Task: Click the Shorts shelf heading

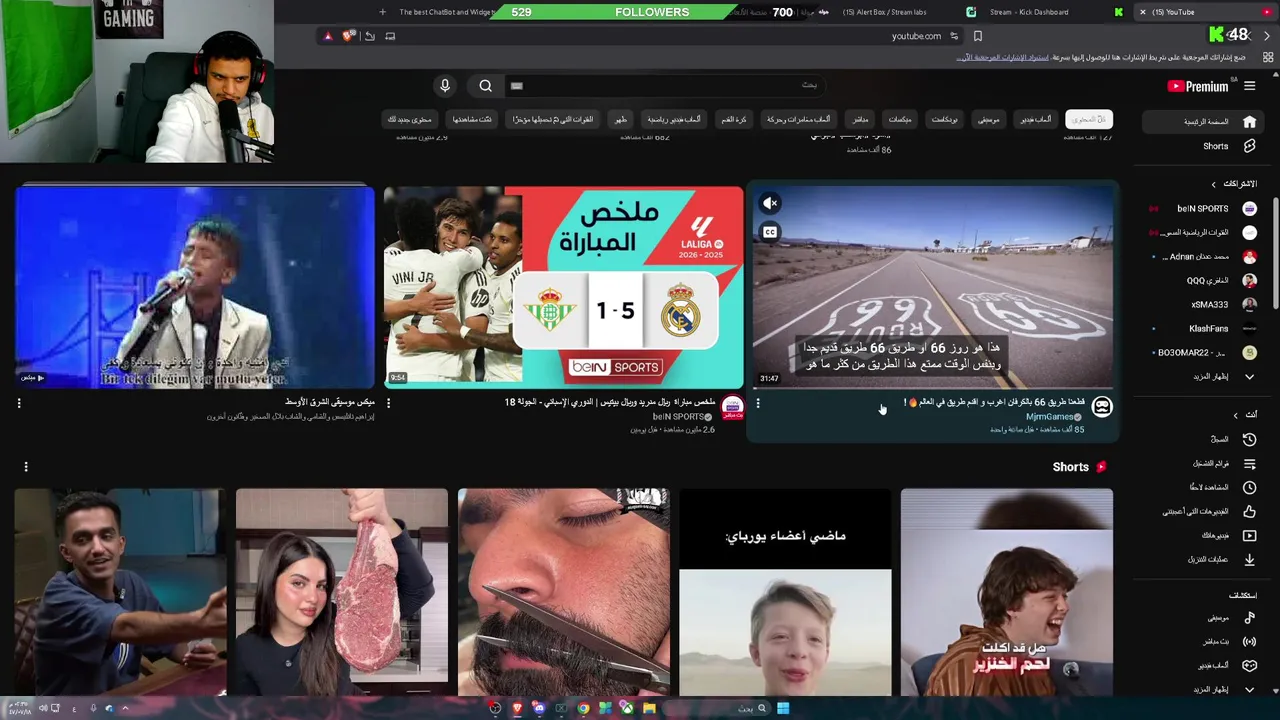Action: coord(1070,467)
